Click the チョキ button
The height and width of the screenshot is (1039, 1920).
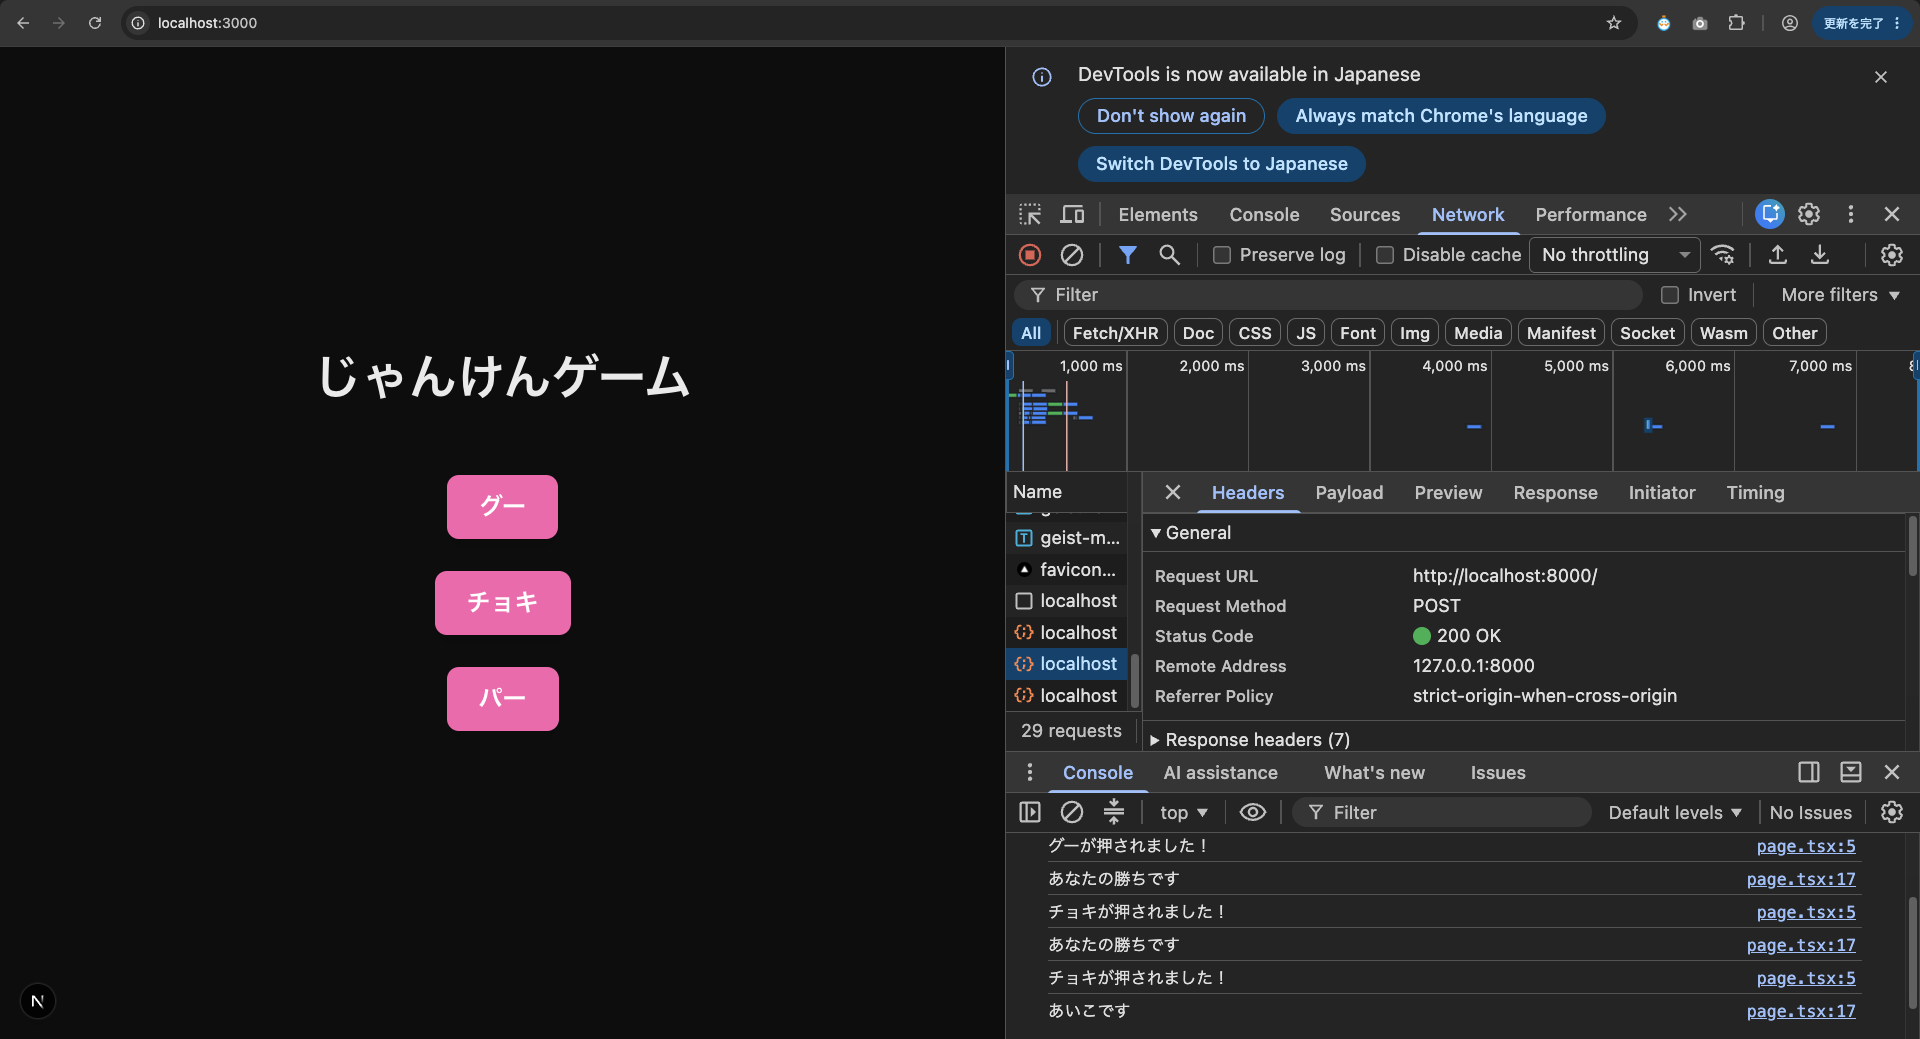tap(503, 603)
